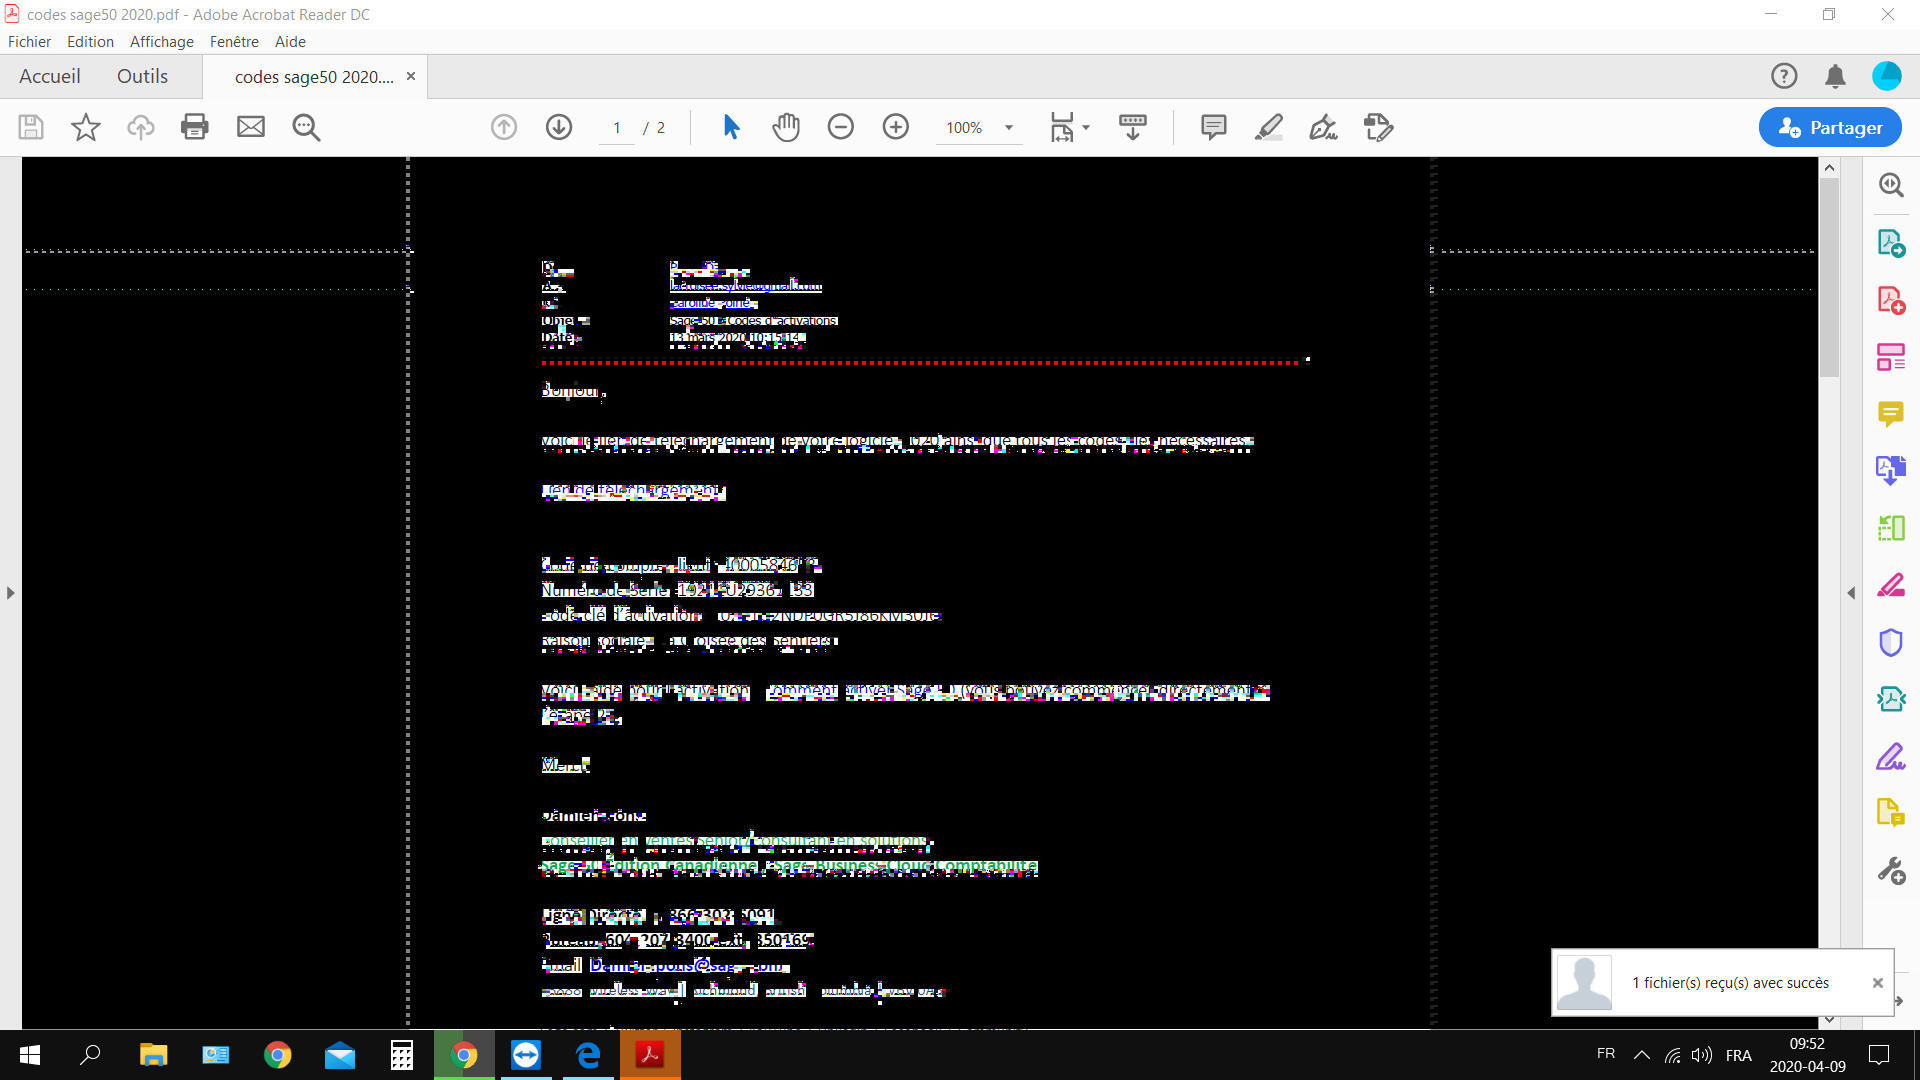1920x1080 pixels.
Task: Dismiss the fichier reçu notification
Action: tap(1878, 983)
